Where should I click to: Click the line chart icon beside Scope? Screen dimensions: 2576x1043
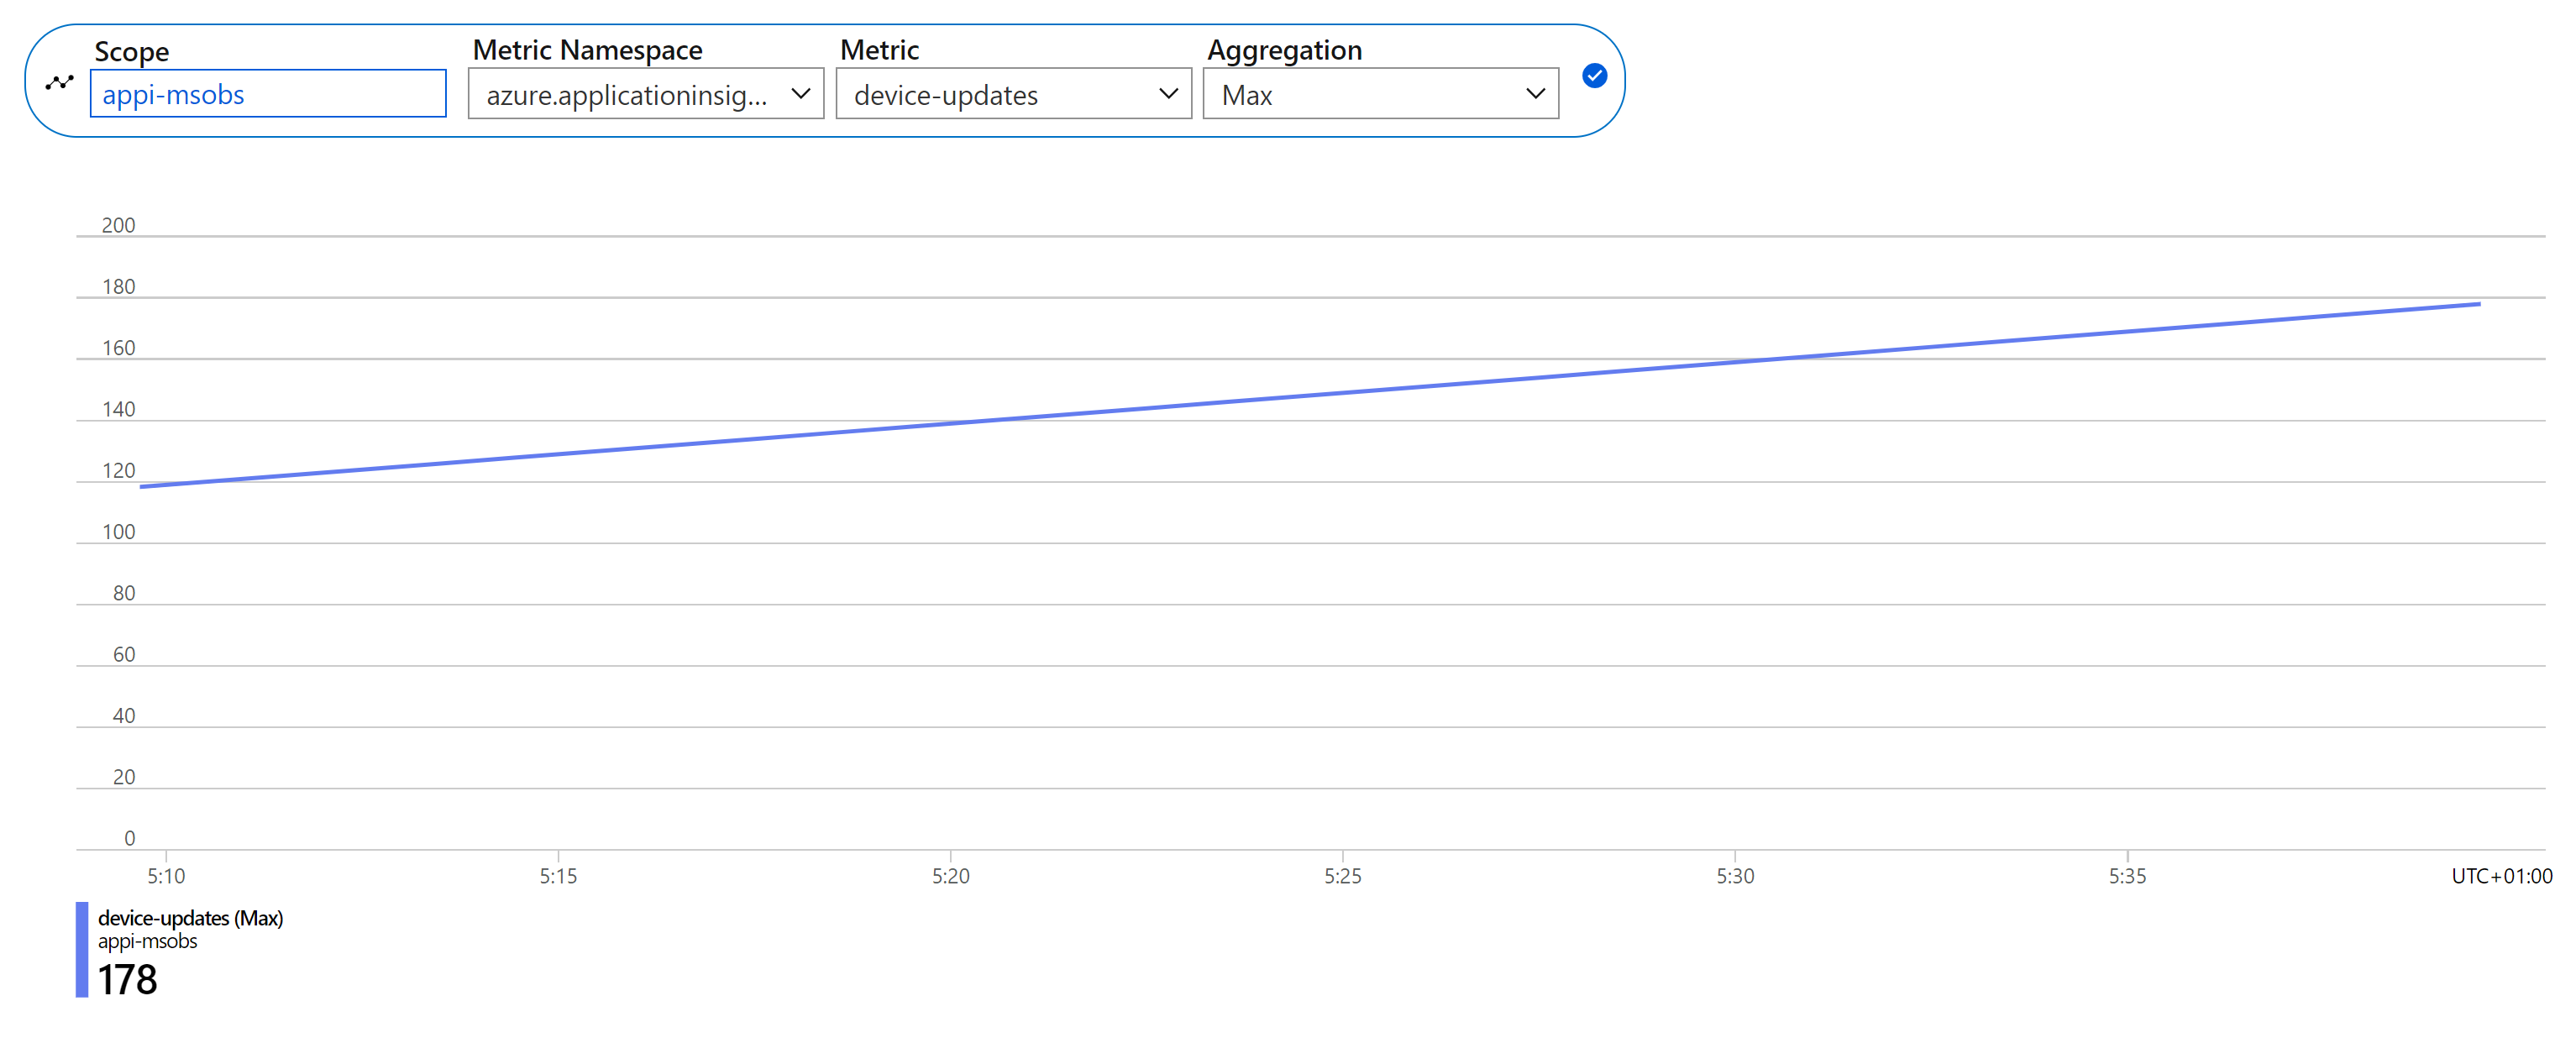pos(60,83)
